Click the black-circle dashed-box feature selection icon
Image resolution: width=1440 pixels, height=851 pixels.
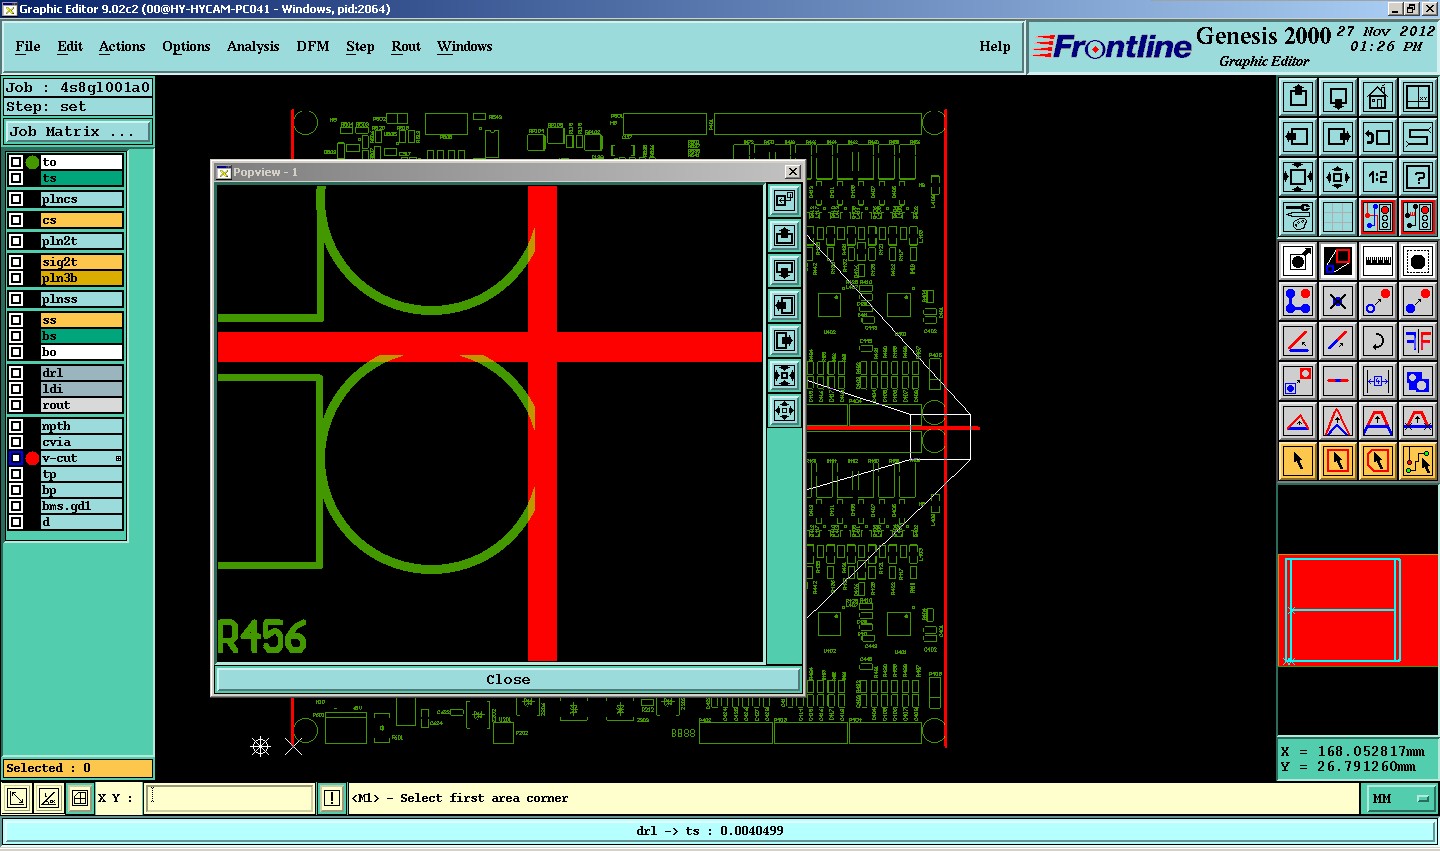[x=1418, y=261]
